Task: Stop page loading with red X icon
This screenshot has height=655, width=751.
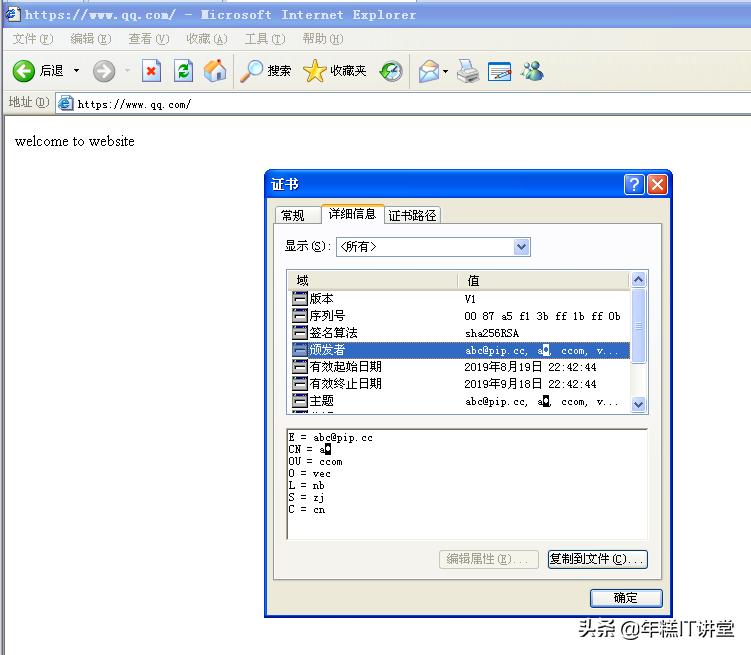Action: [151, 71]
